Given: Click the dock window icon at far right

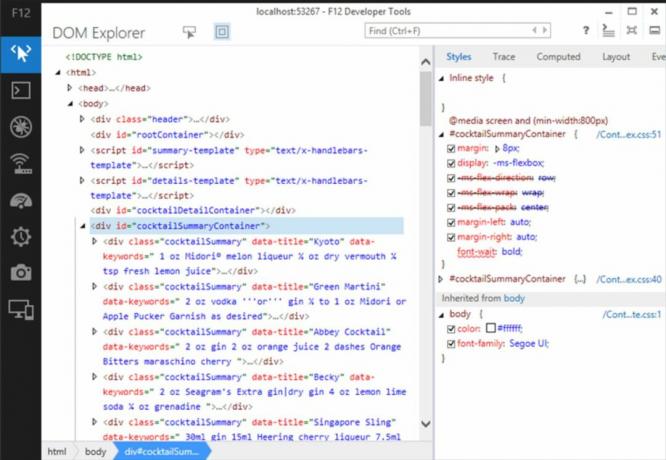Looking at the screenshot, I should coord(655,30).
